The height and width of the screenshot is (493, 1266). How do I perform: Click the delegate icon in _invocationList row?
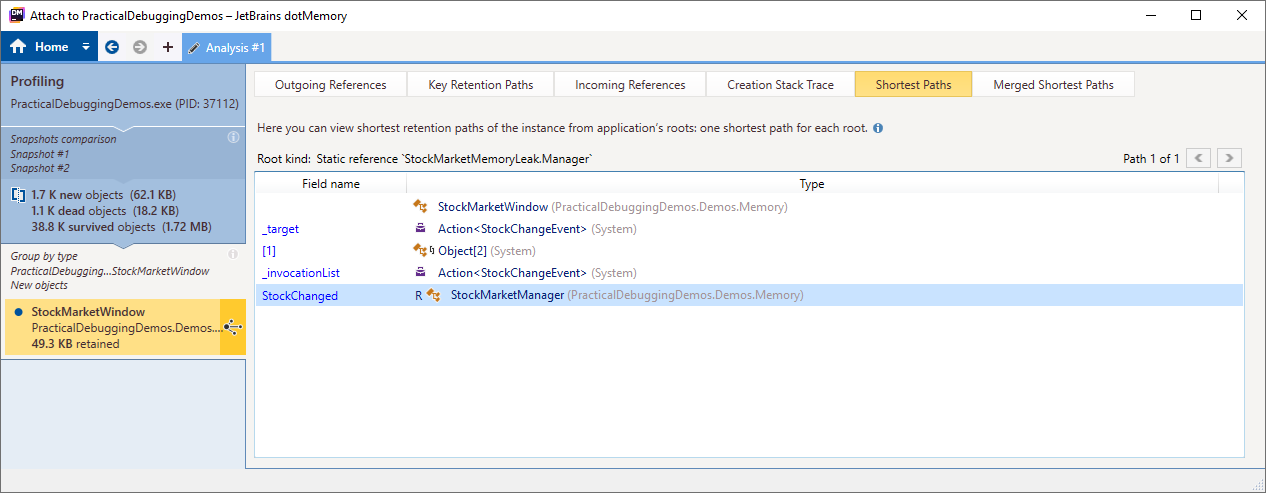pos(420,273)
